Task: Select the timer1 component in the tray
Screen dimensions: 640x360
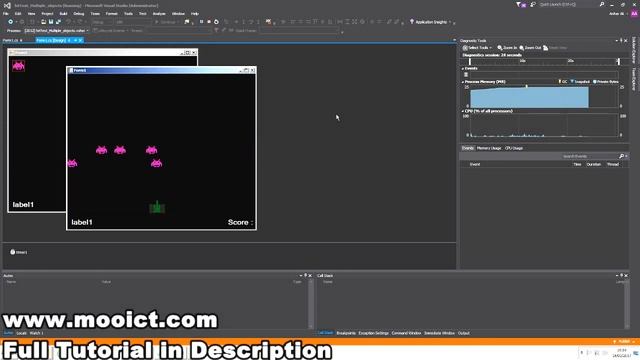Action: (19, 252)
